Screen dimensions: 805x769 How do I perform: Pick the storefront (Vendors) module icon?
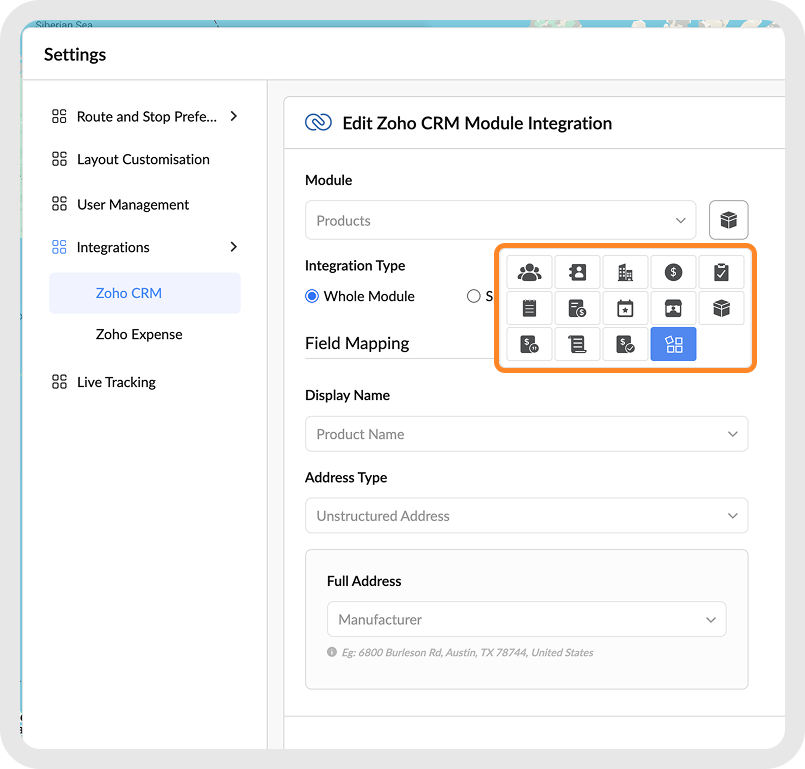673,308
